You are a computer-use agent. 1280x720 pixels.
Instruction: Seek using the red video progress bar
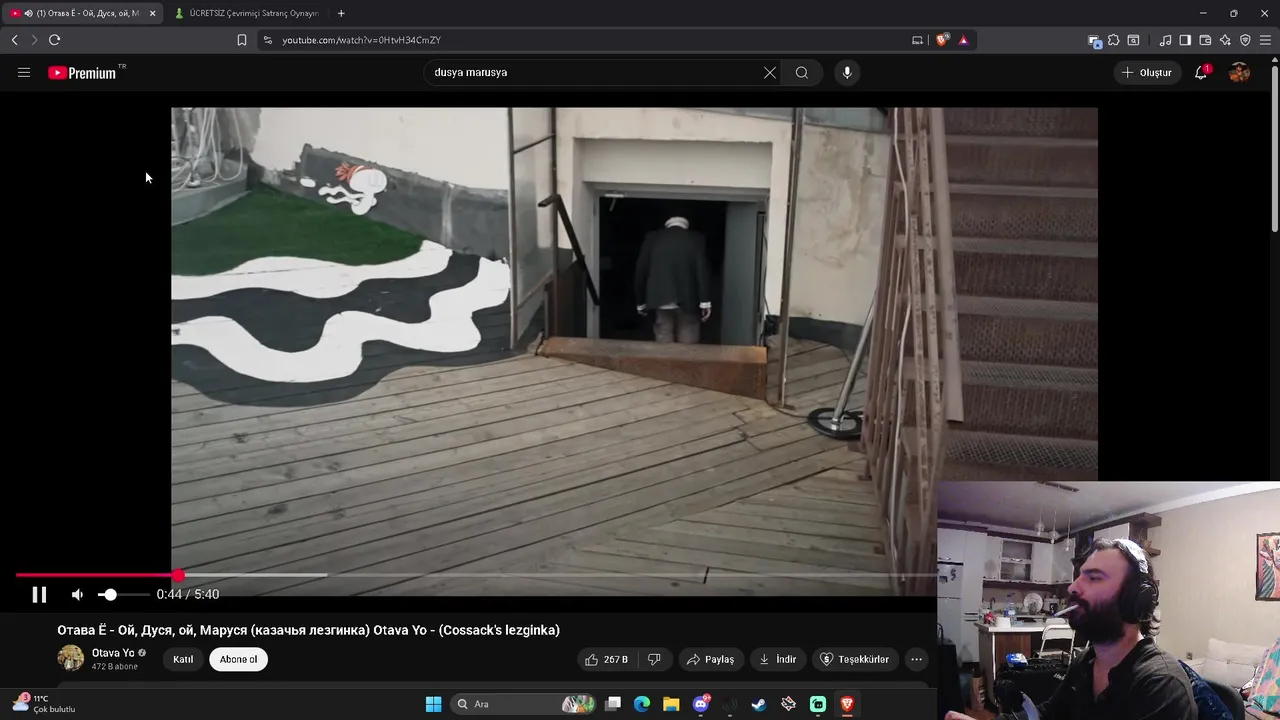coord(476,575)
